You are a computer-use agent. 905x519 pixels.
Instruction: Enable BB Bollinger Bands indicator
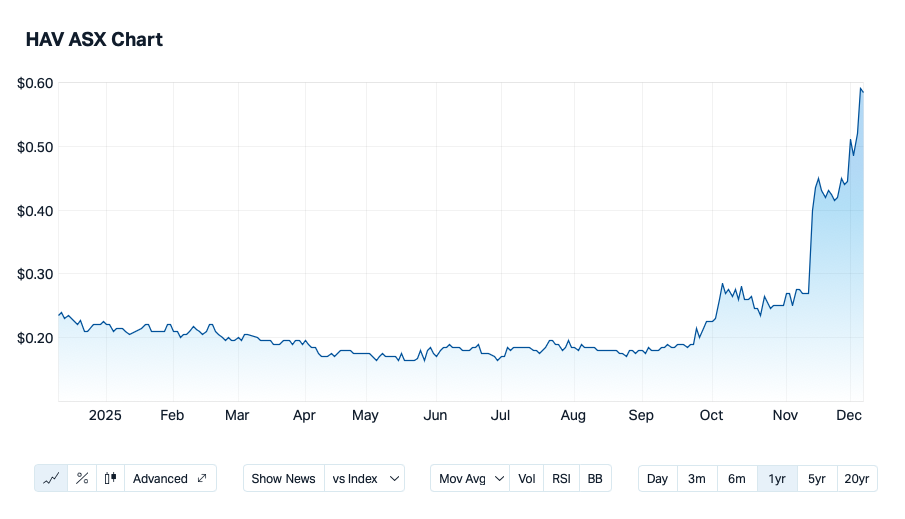click(x=595, y=478)
